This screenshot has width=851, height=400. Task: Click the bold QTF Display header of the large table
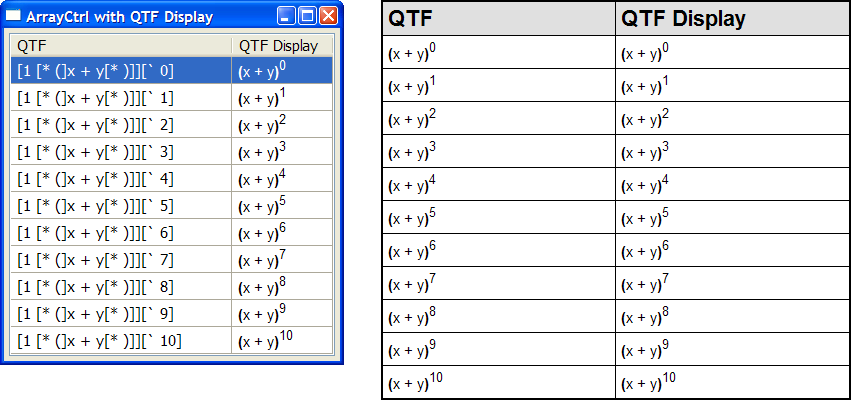click(x=683, y=19)
